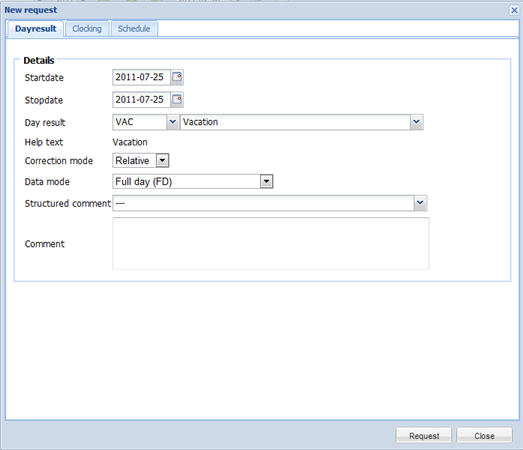Click the Correction mode label
The width and height of the screenshot is (523, 450).
(59, 161)
